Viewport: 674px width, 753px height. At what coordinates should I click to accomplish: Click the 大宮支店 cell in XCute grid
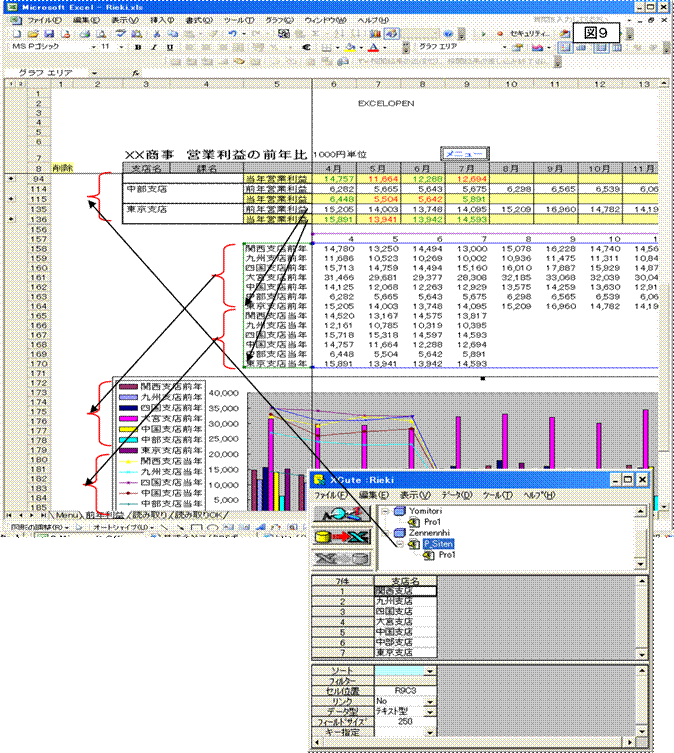click(405, 622)
